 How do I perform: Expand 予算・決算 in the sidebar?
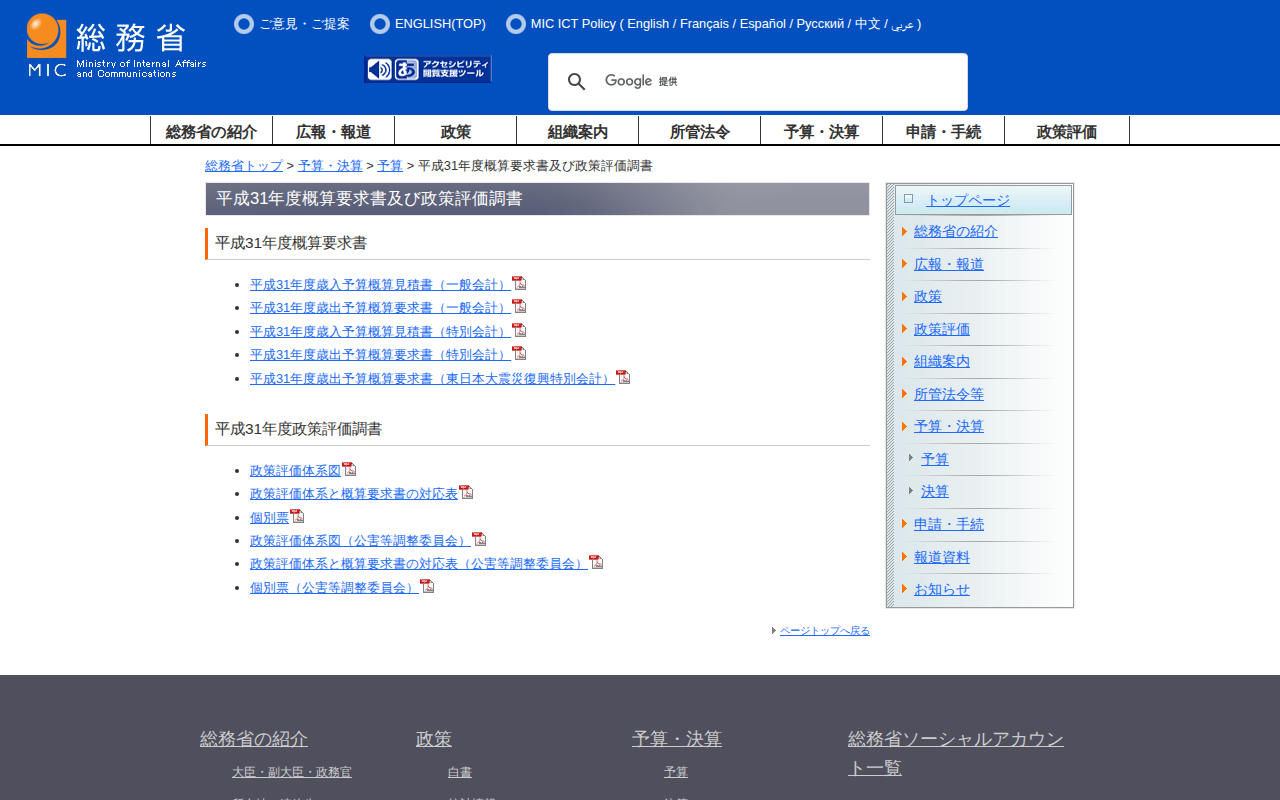click(948, 426)
